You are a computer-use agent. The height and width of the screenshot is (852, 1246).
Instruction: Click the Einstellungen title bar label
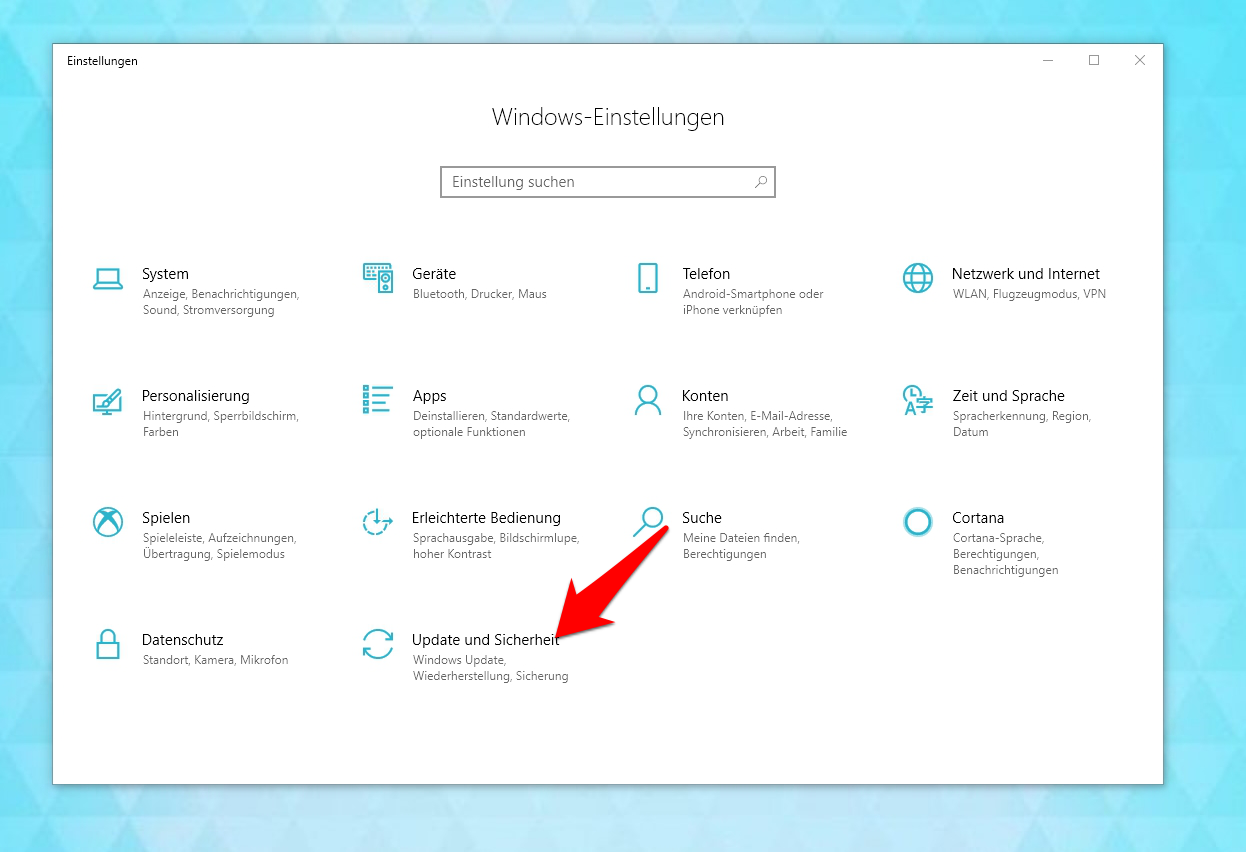(x=103, y=61)
